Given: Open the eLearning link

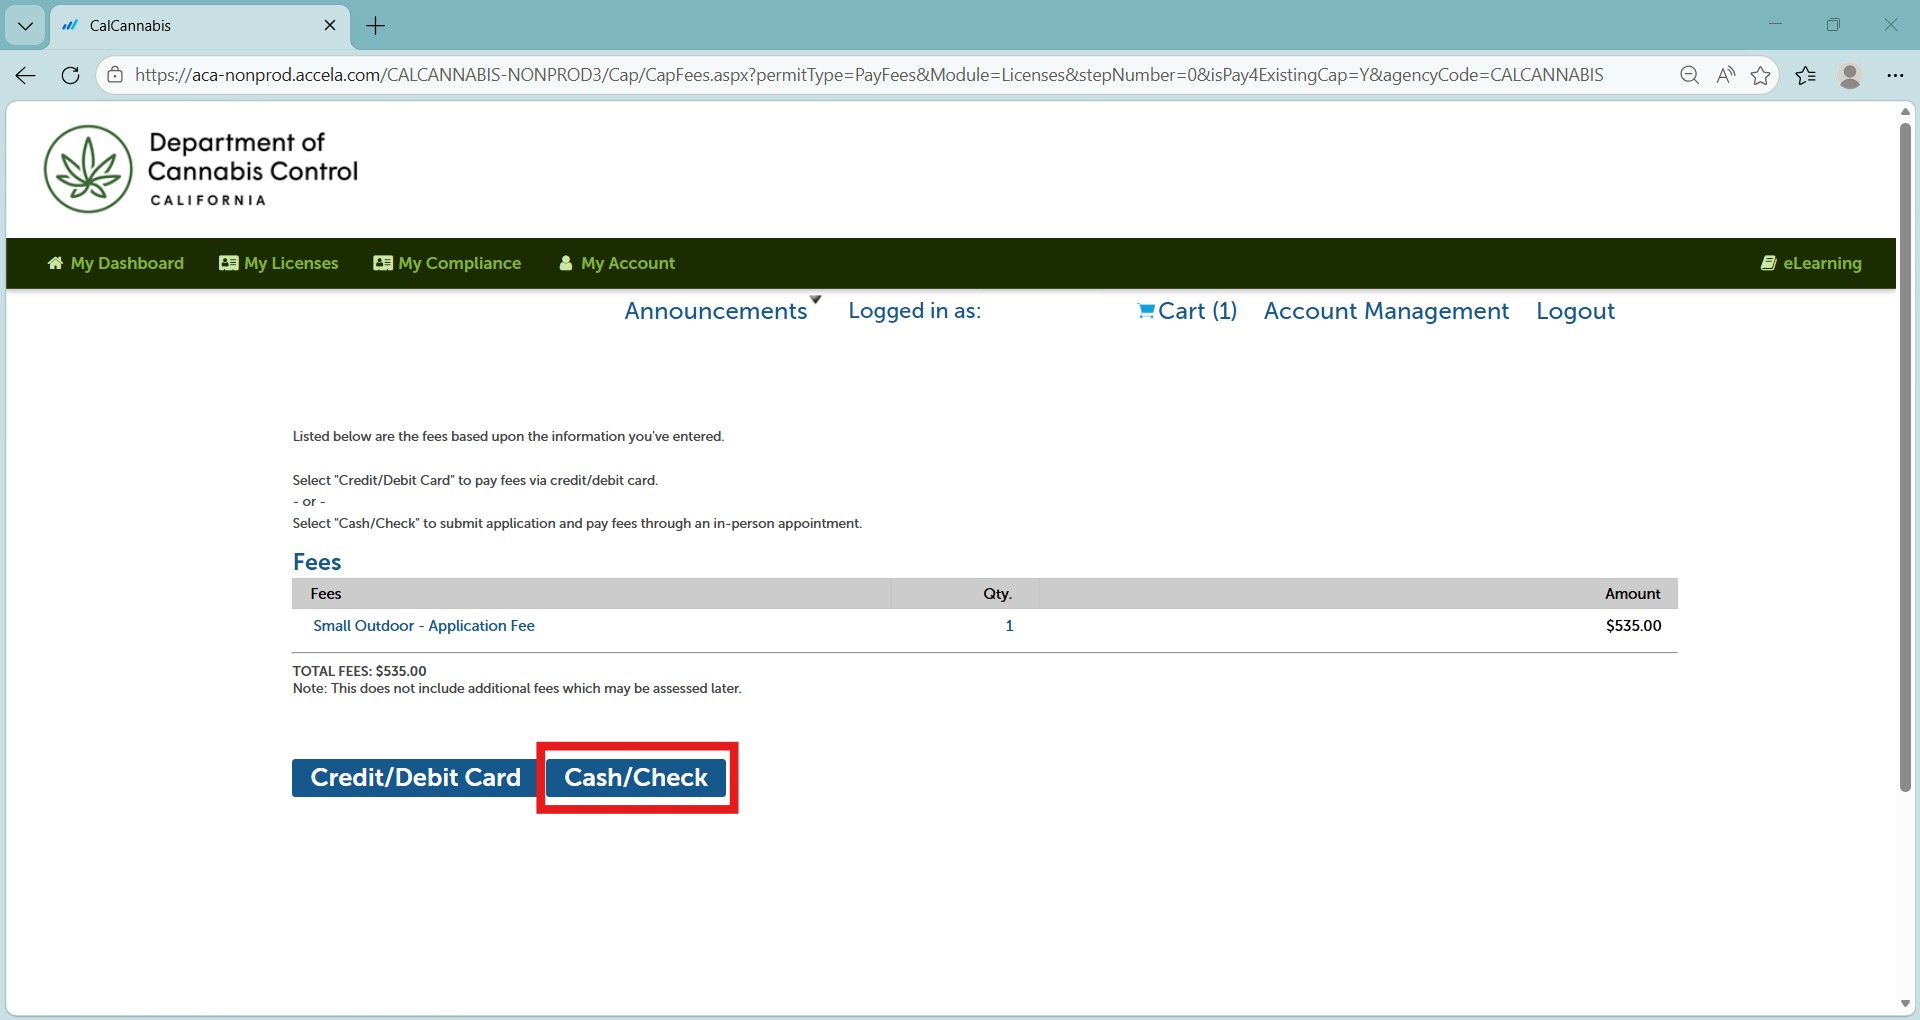Looking at the screenshot, I should point(1811,263).
